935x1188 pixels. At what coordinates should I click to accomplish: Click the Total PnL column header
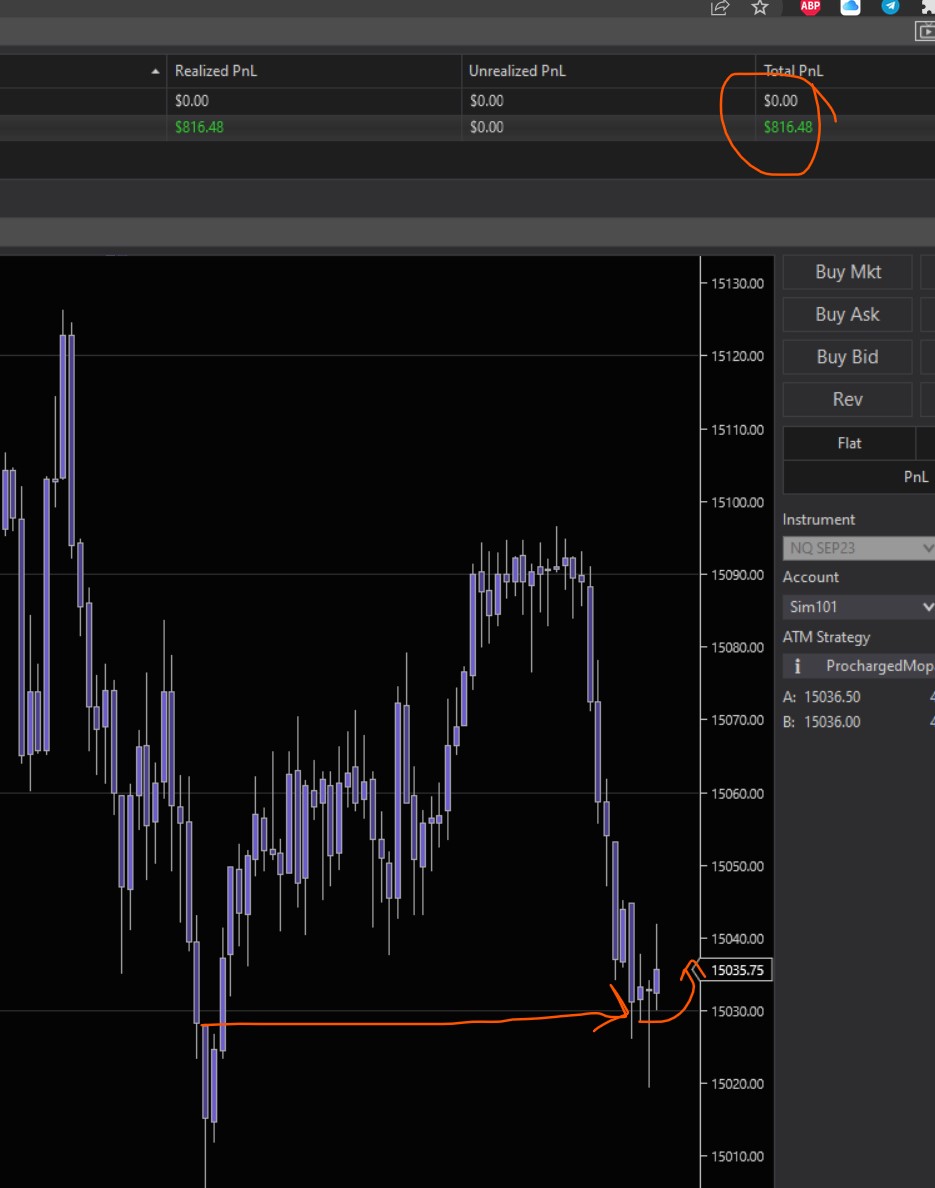[x=793, y=70]
